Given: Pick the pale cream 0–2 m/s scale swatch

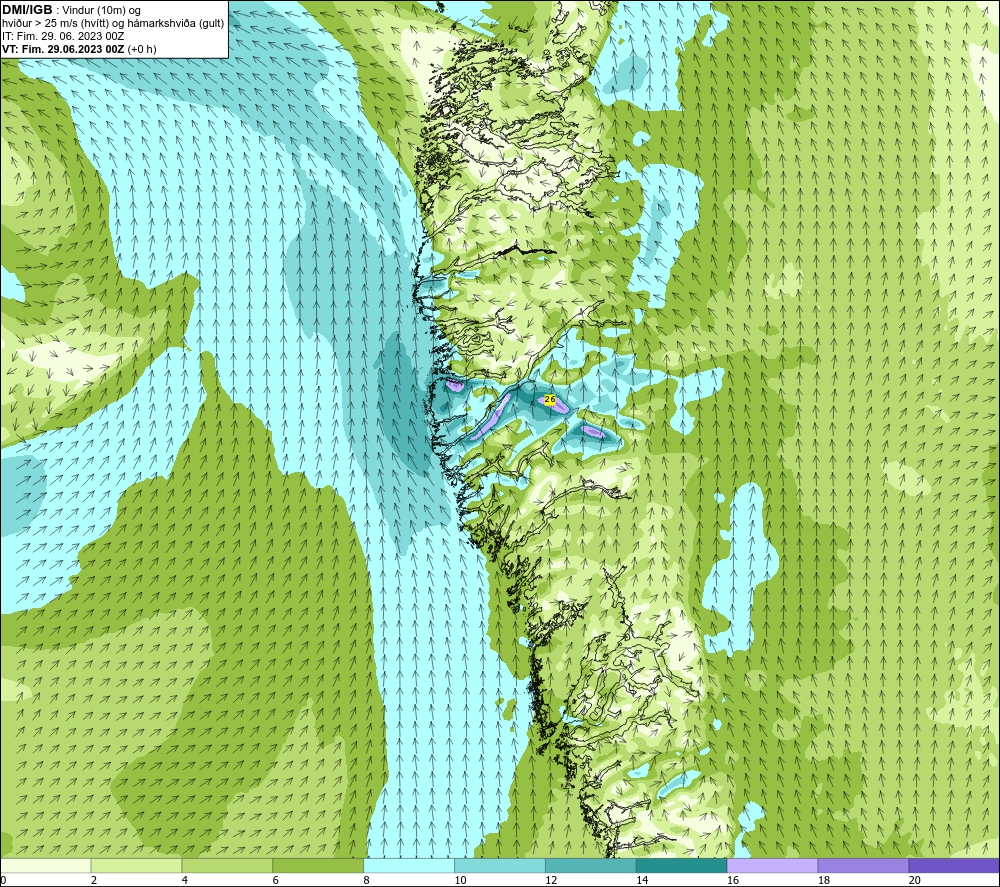Looking at the screenshot, I should click(45, 865).
